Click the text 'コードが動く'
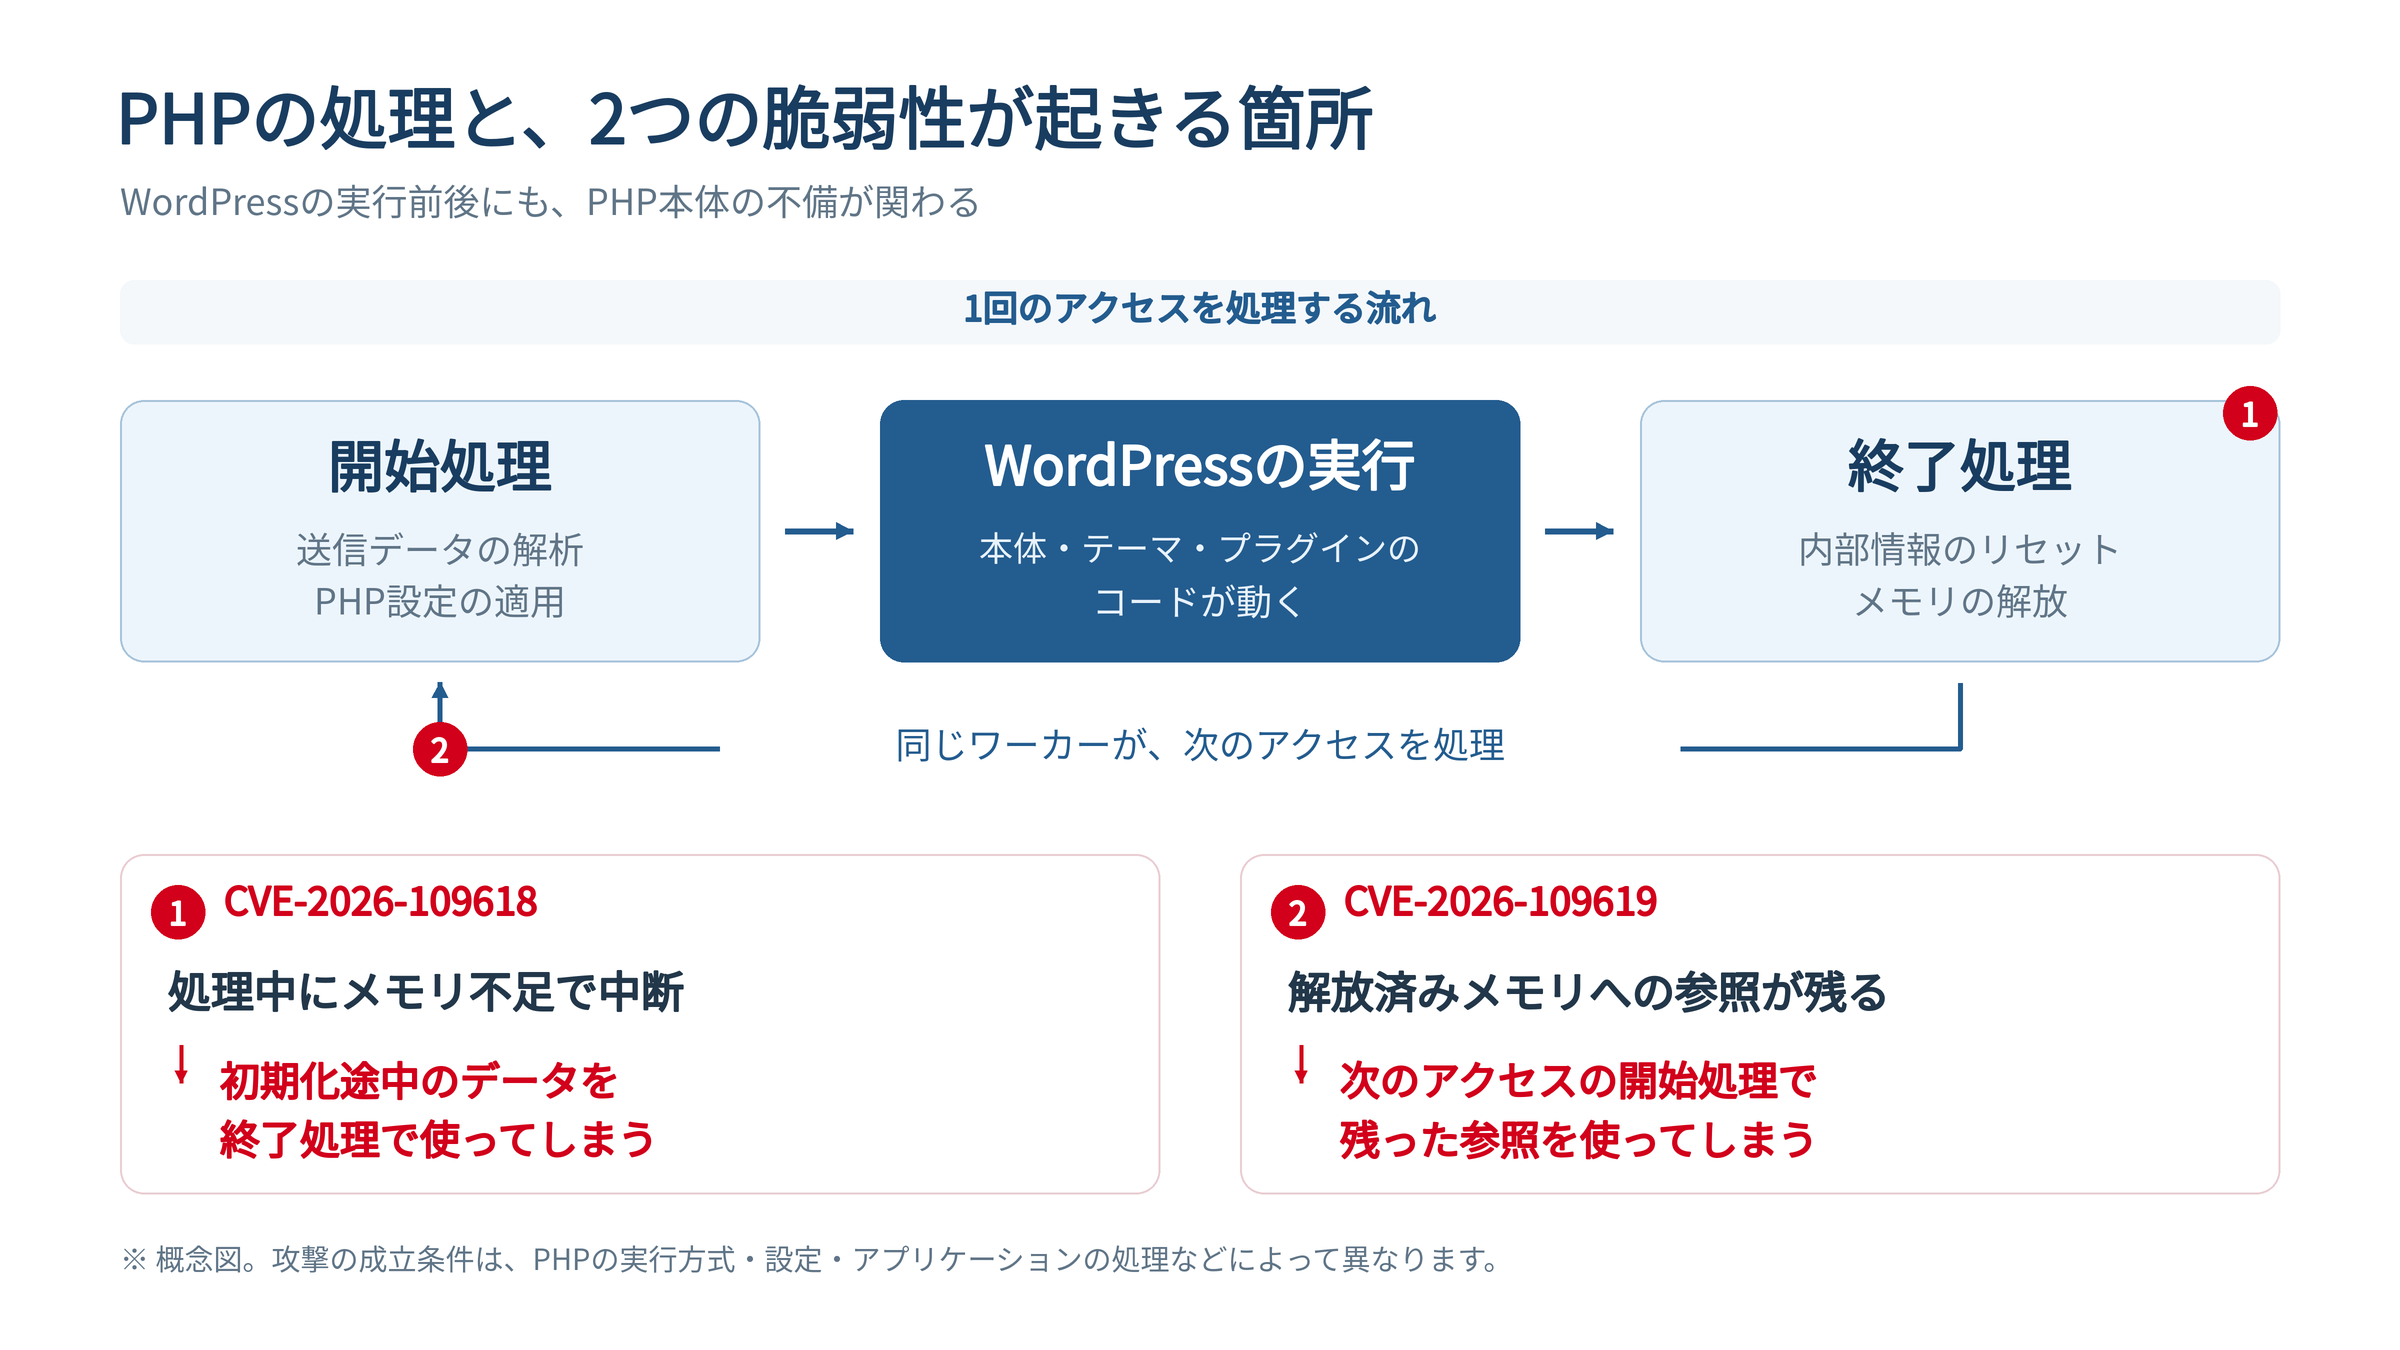The width and height of the screenshot is (2400, 1350). pos(1200,602)
